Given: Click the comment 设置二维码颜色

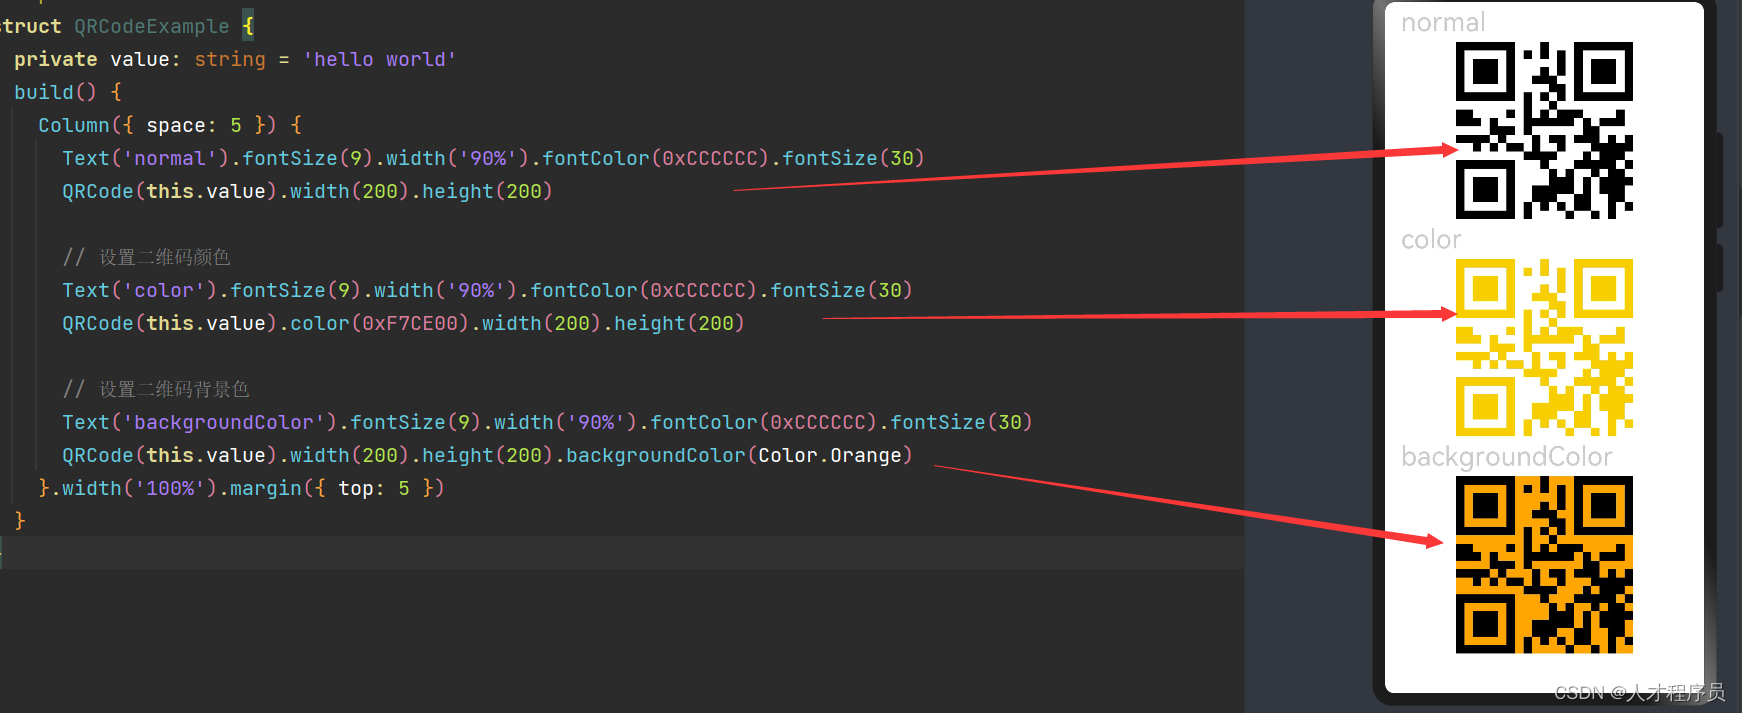Looking at the screenshot, I should (146, 257).
